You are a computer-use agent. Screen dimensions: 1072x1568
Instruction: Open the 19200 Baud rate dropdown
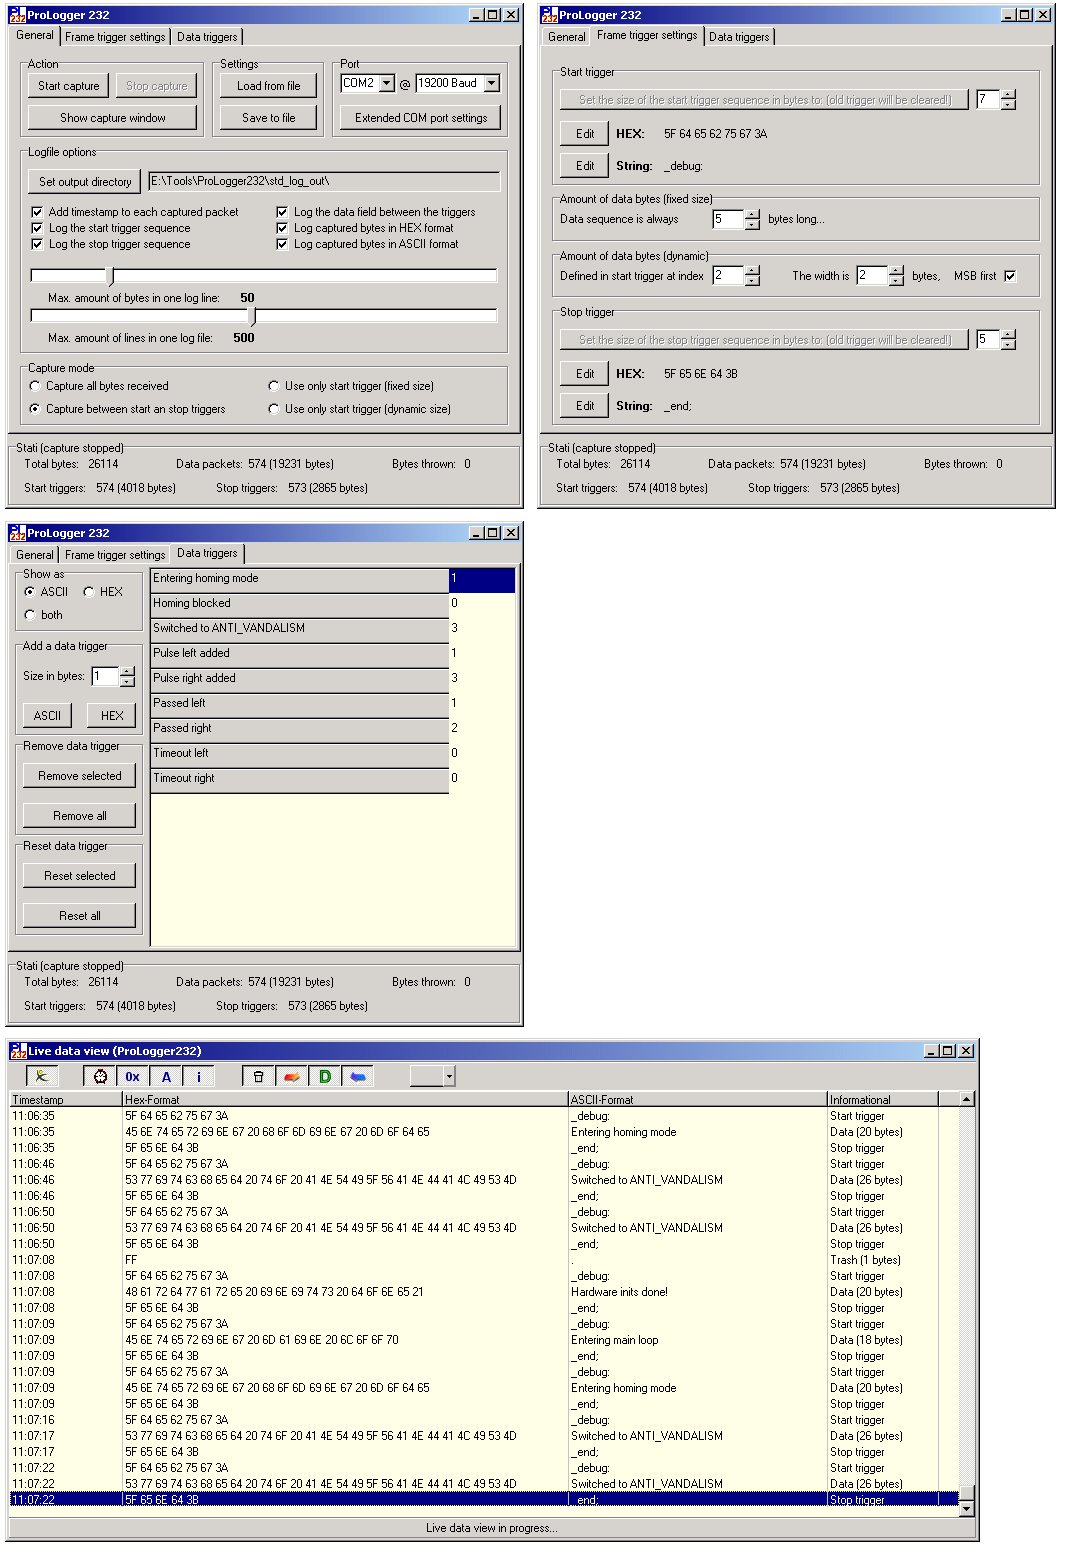pyautogui.click(x=492, y=84)
